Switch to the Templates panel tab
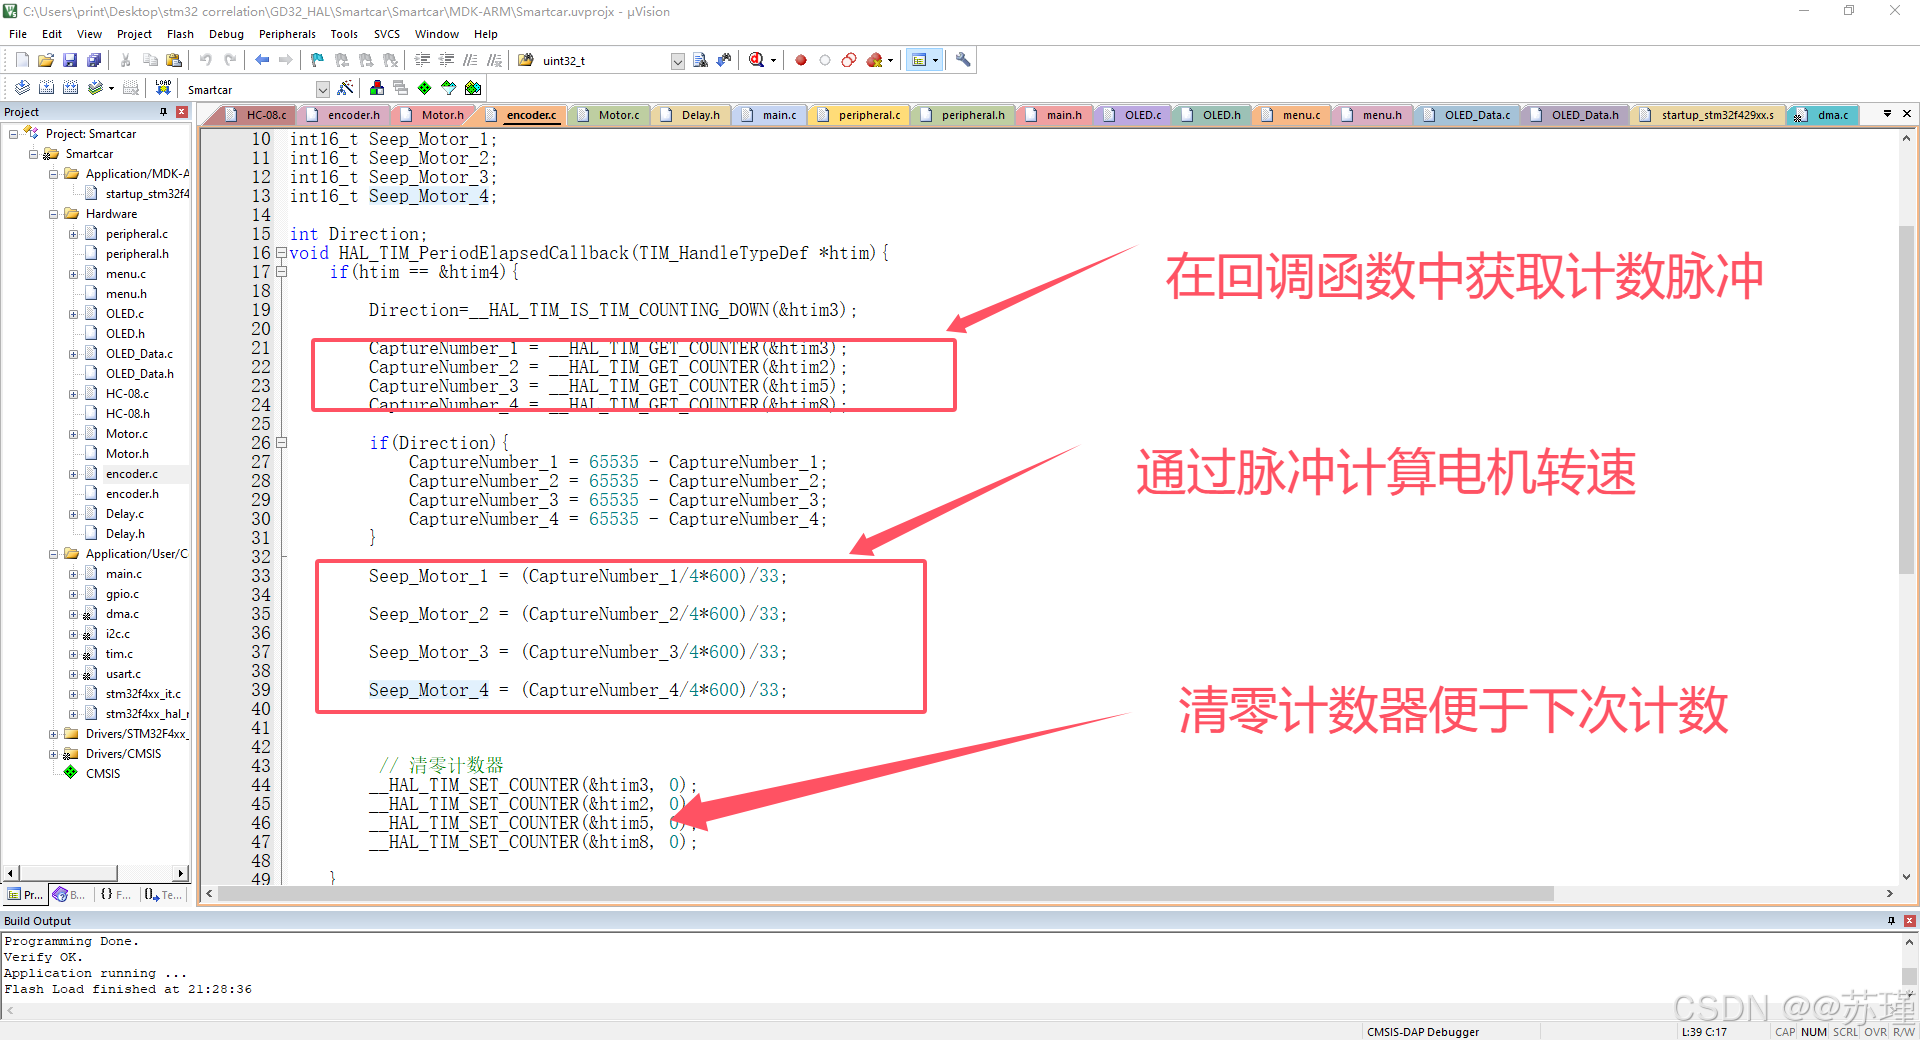 pos(163,895)
